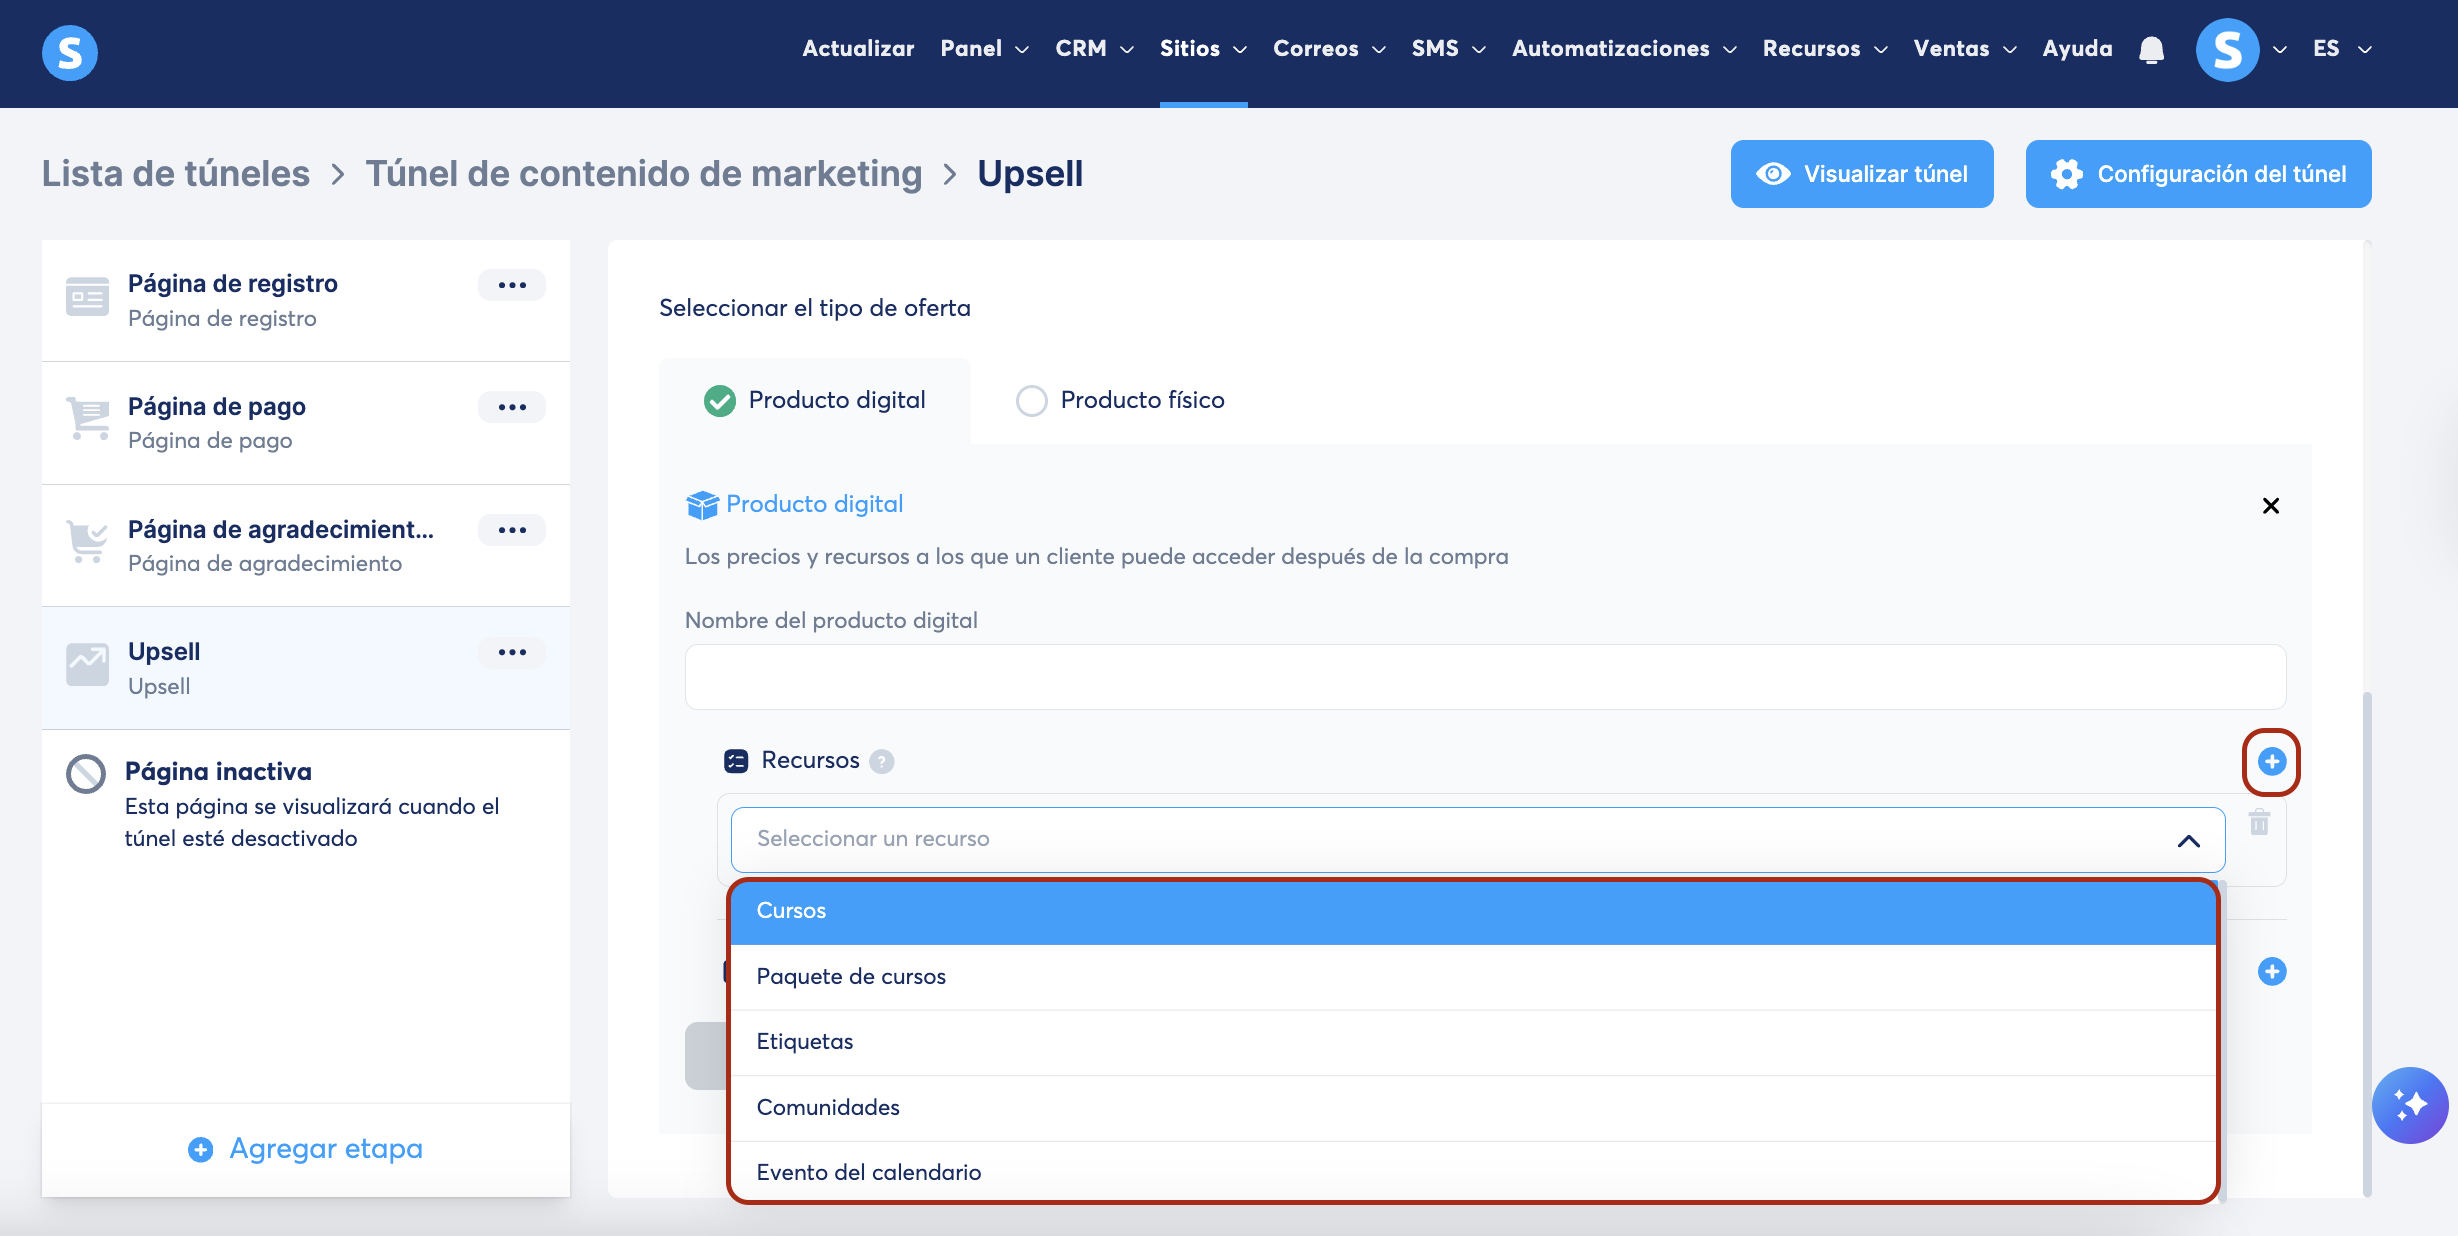Open the Recursos help question mark
The width and height of the screenshot is (2458, 1236).
881,762
